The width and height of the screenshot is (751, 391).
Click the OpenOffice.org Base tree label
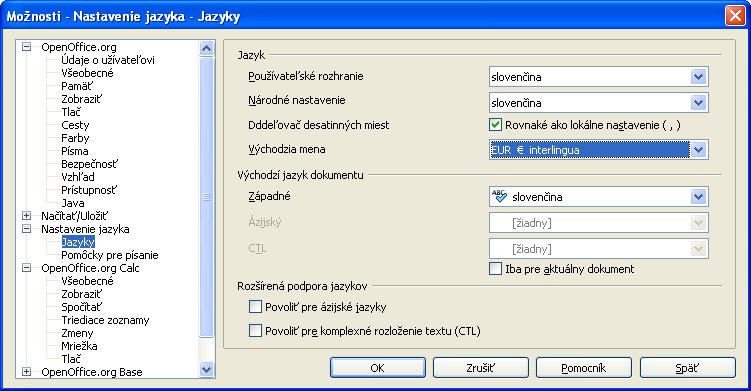pyautogui.click(x=92, y=372)
